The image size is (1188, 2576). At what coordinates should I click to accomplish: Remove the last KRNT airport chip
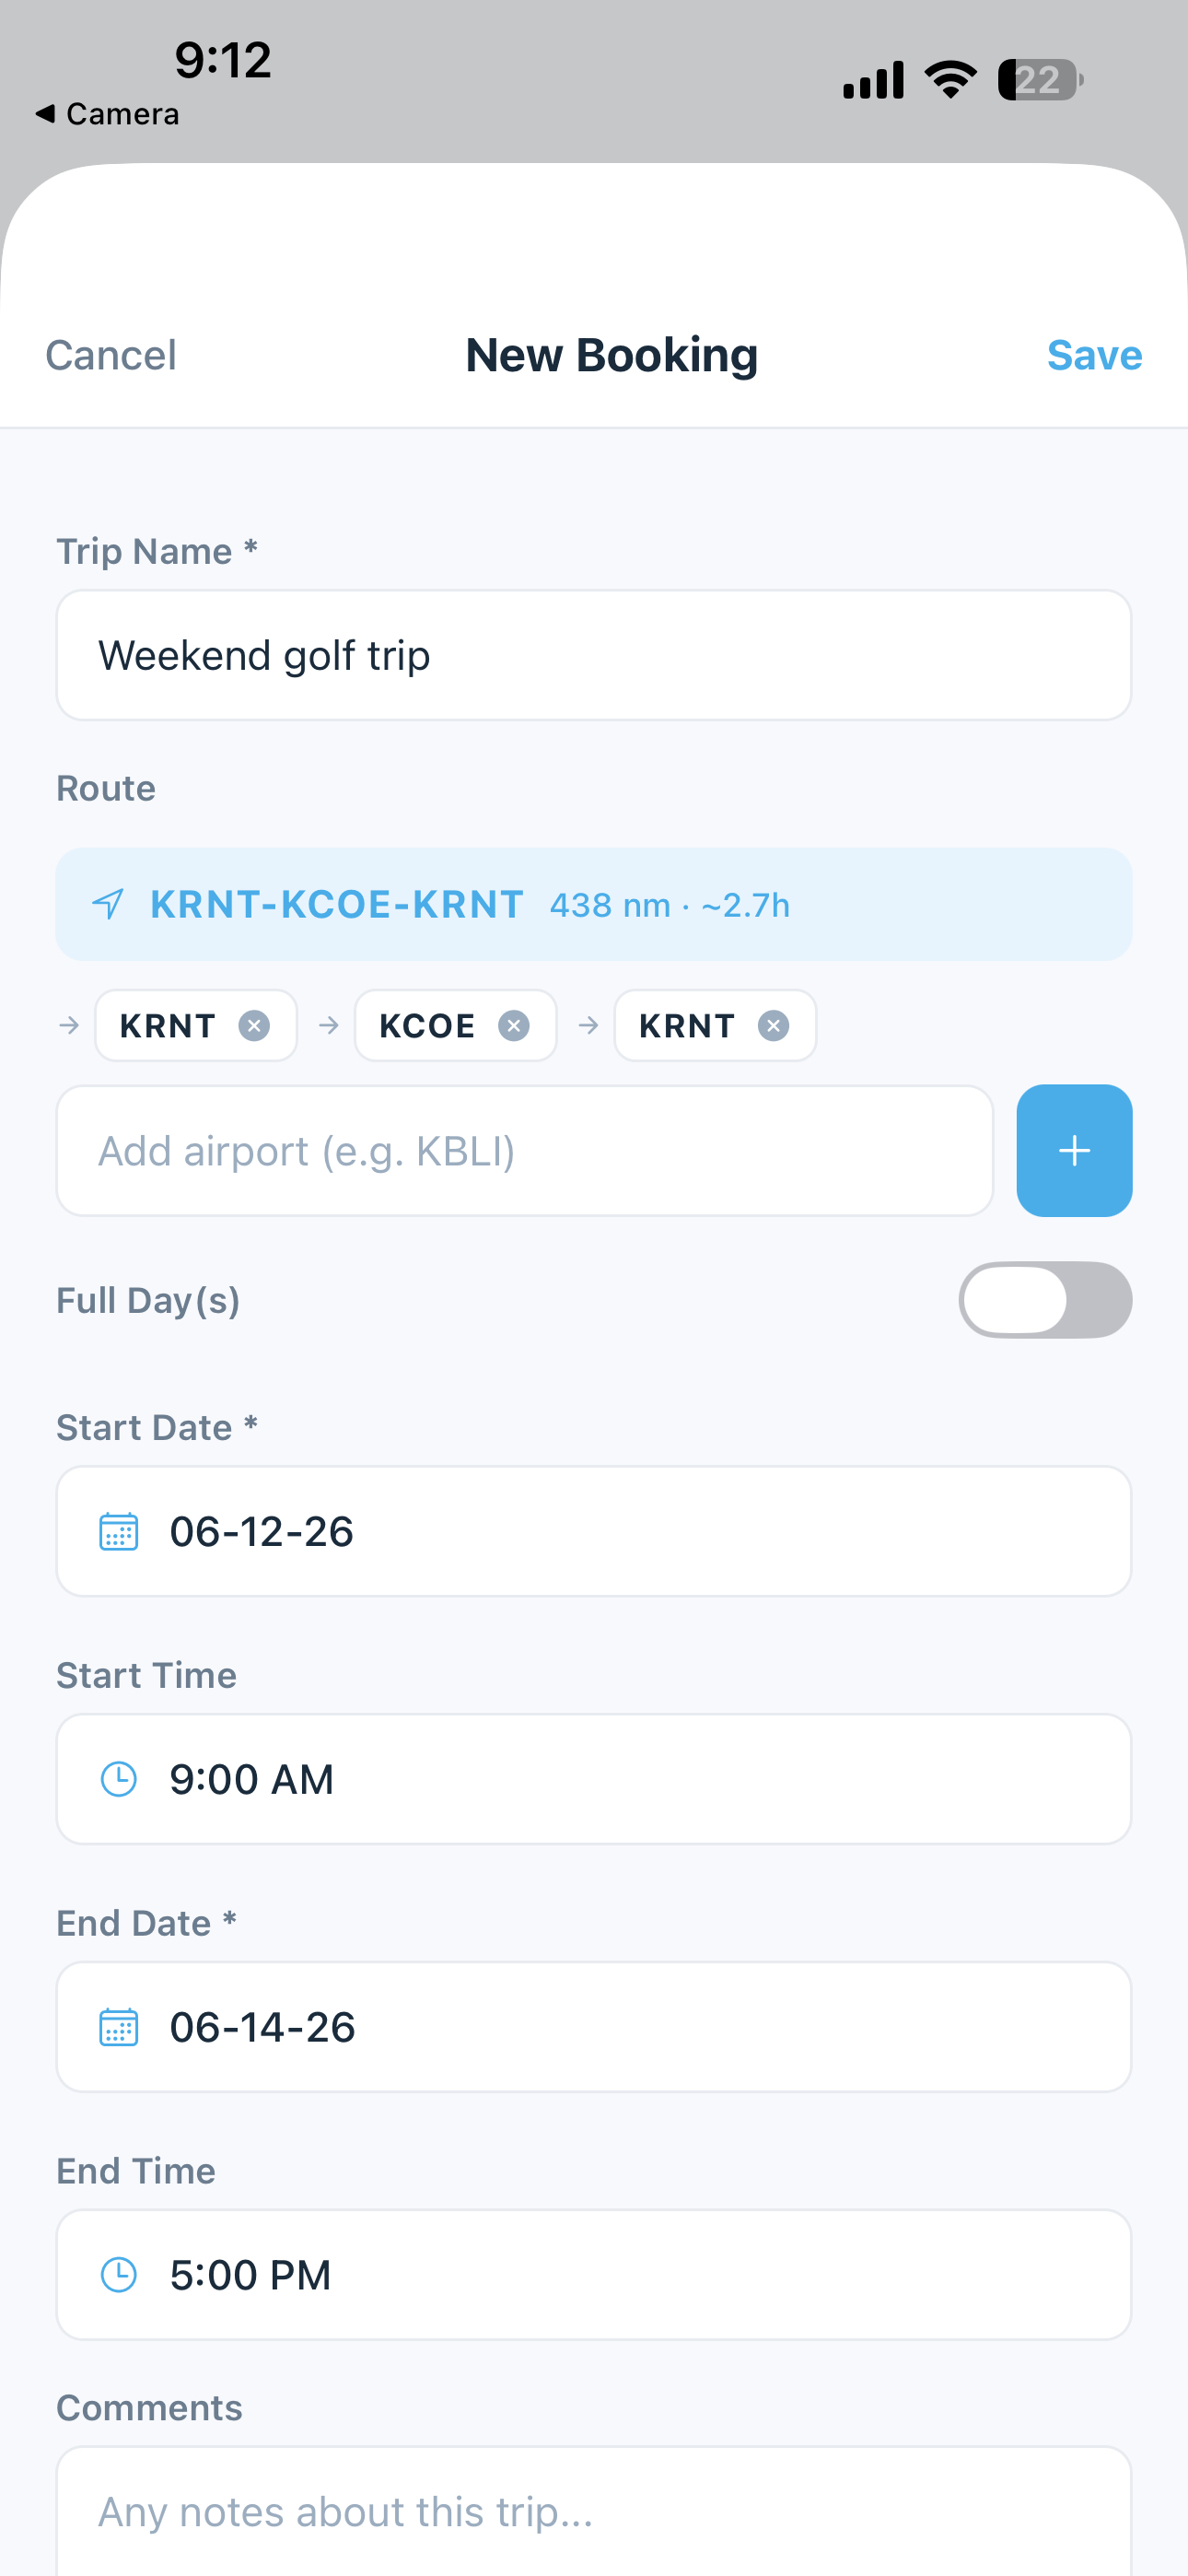pyautogui.click(x=773, y=1025)
